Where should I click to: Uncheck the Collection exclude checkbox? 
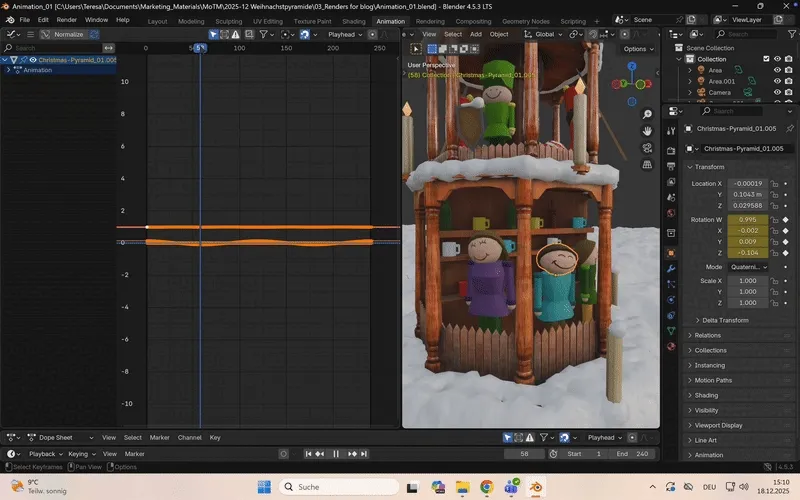coord(766,59)
